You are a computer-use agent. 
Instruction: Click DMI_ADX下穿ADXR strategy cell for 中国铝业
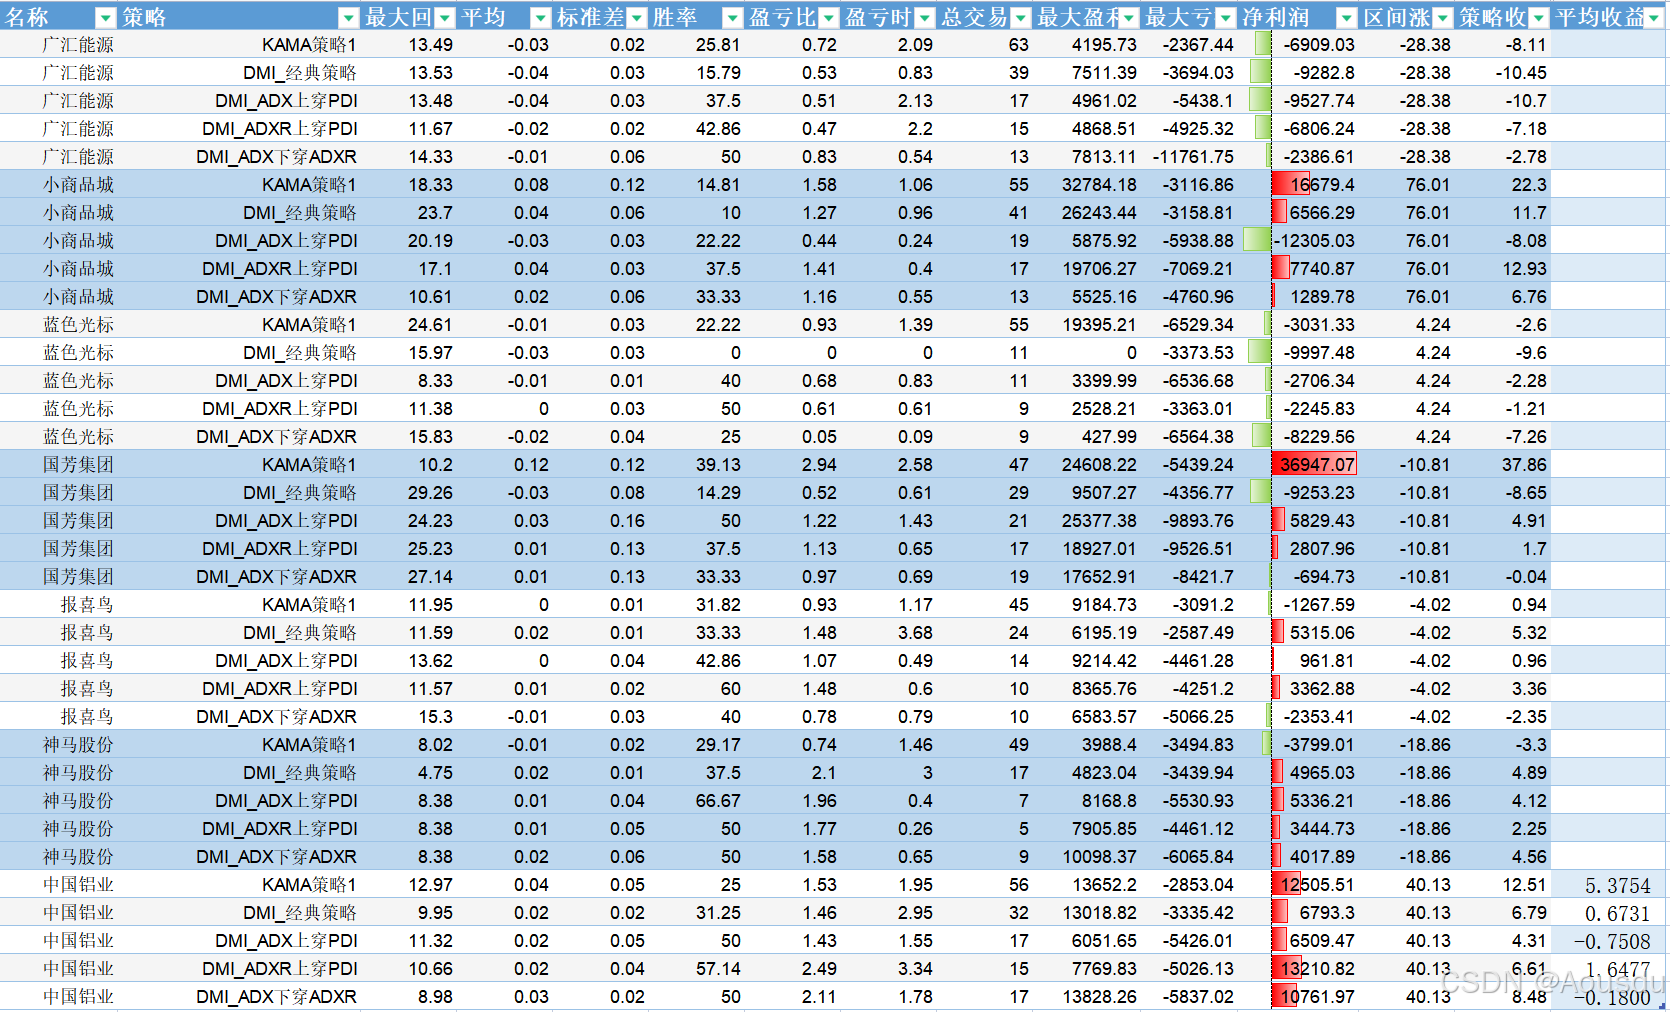(240, 997)
